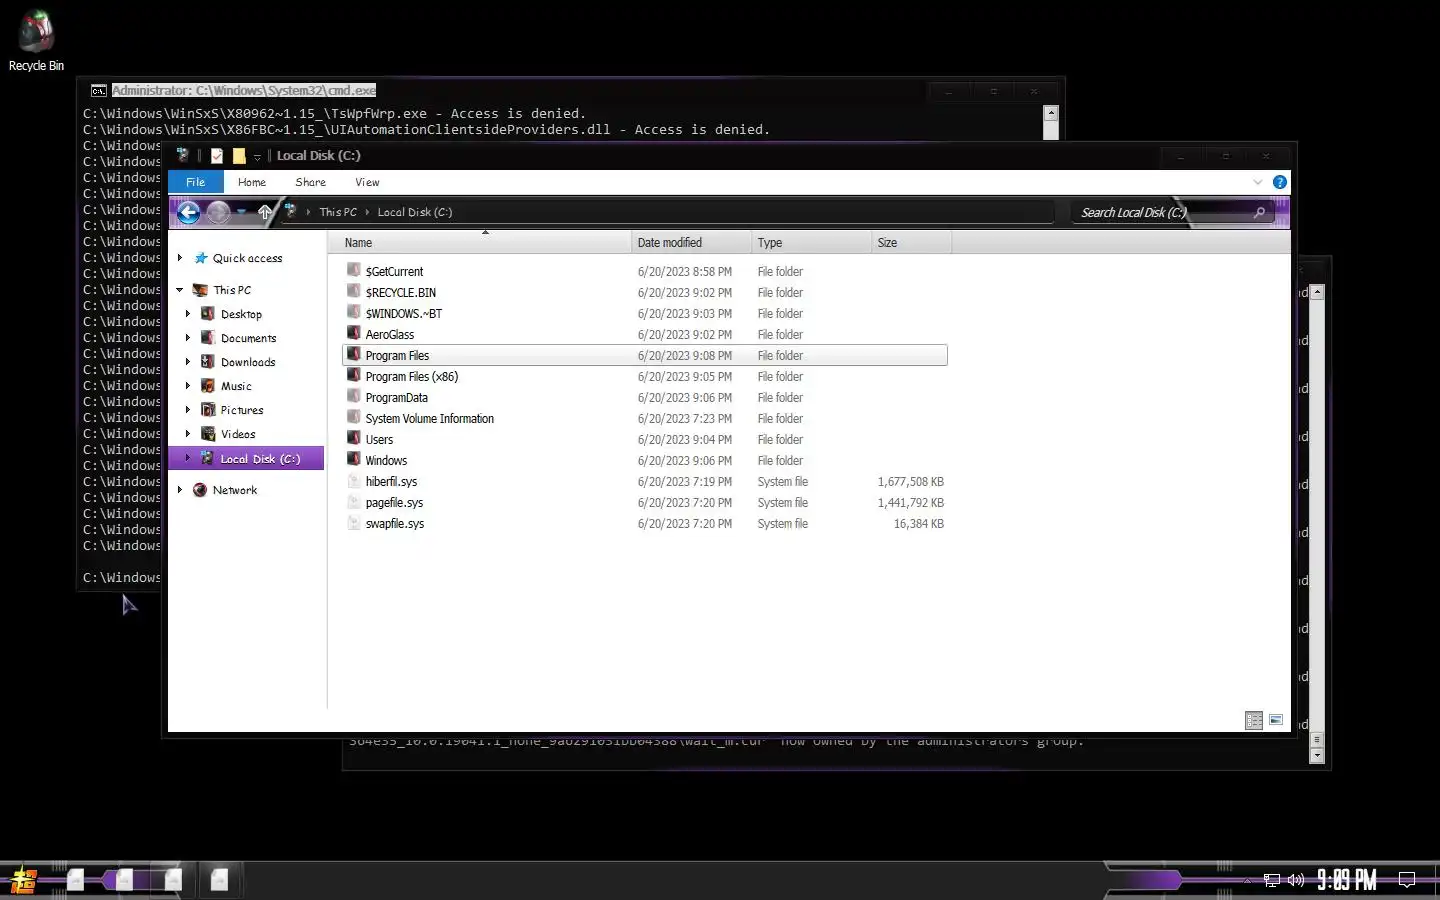Open the Start button on taskbar
1440x900 pixels.
click(x=24, y=881)
